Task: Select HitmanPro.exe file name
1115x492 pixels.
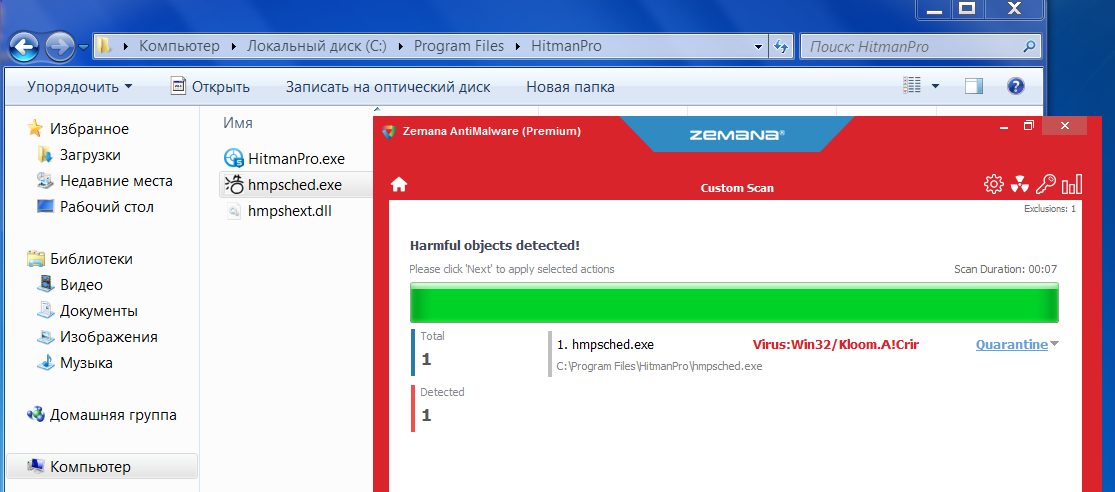Action: click(296, 159)
